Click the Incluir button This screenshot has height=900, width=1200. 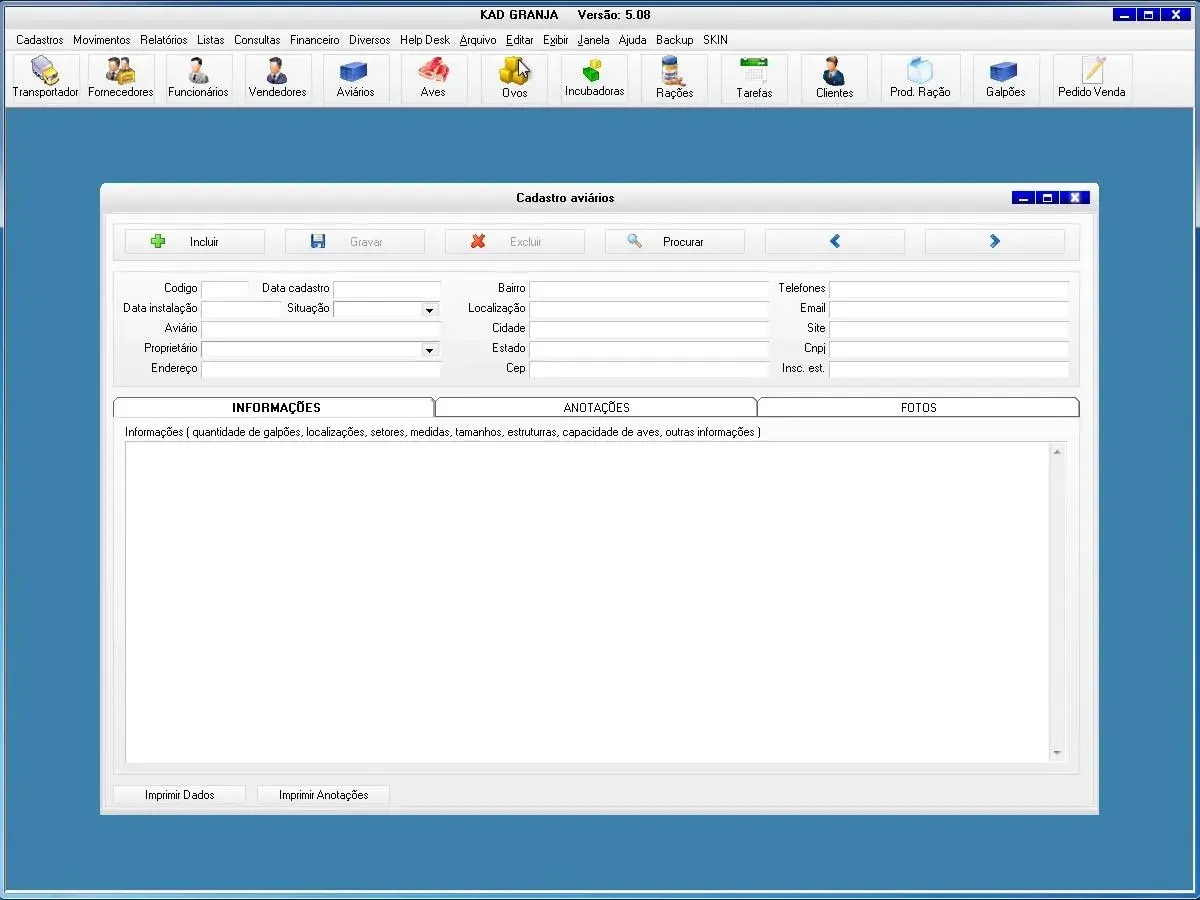[195, 242]
